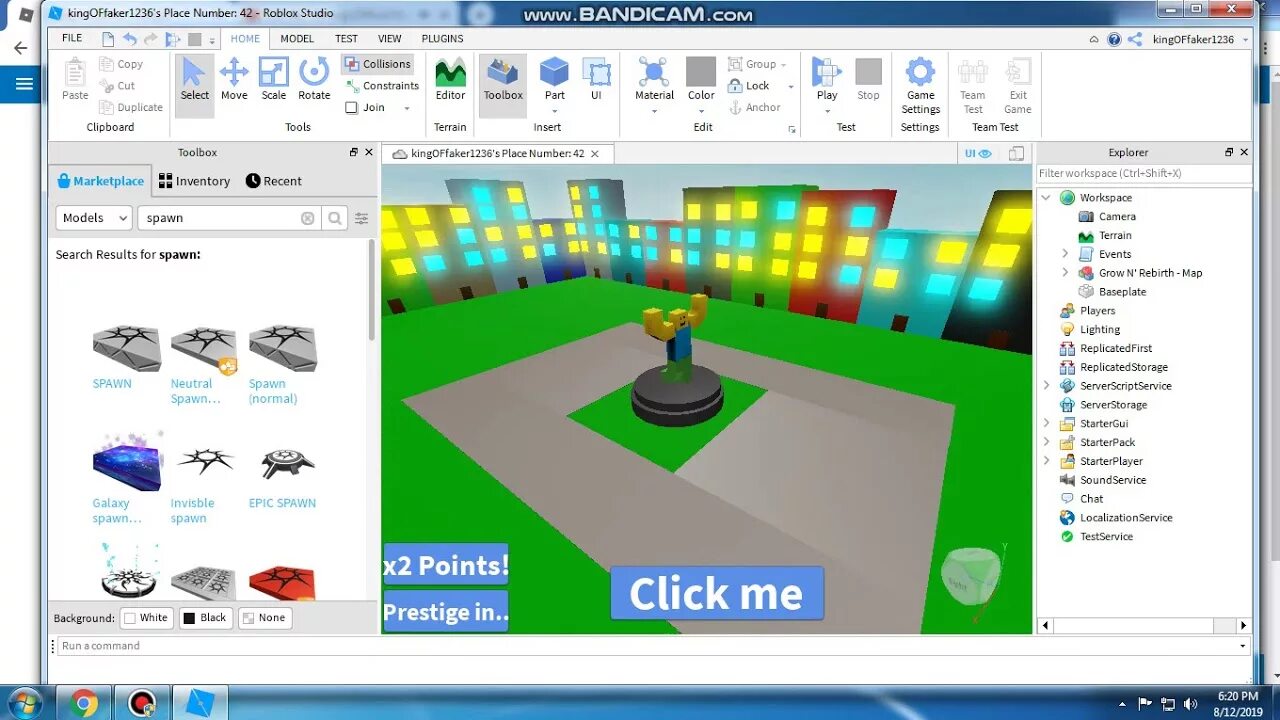This screenshot has height=720, width=1280.
Task: Toggle the Constraints option
Action: coord(381,86)
